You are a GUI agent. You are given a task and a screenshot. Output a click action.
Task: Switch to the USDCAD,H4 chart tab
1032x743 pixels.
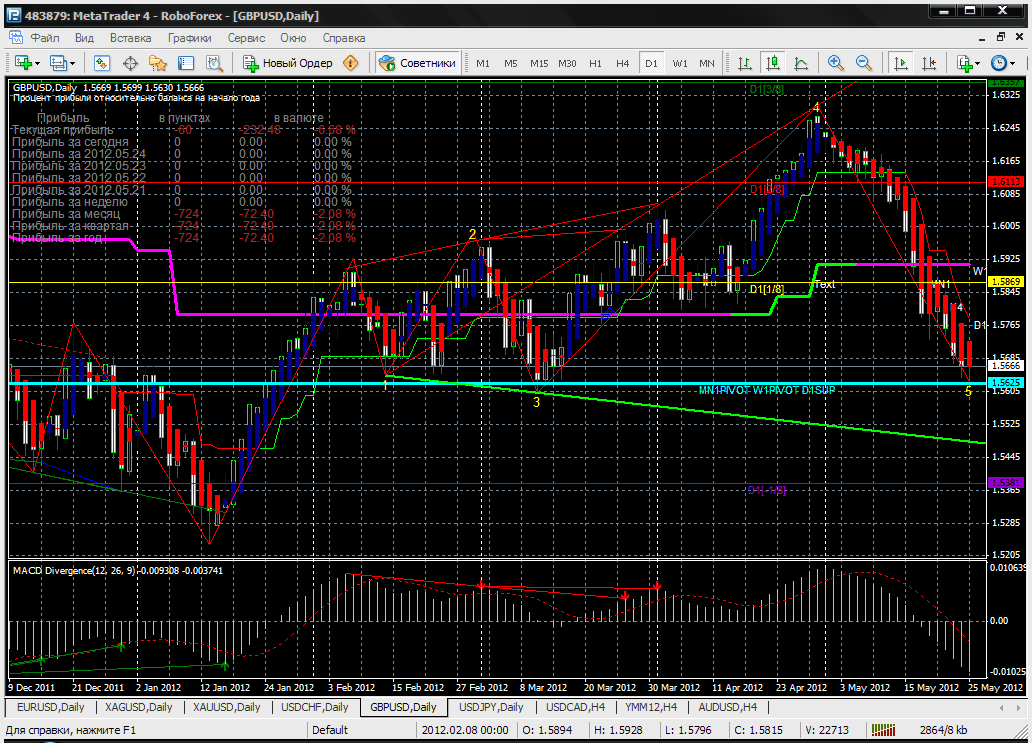click(x=575, y=707)
